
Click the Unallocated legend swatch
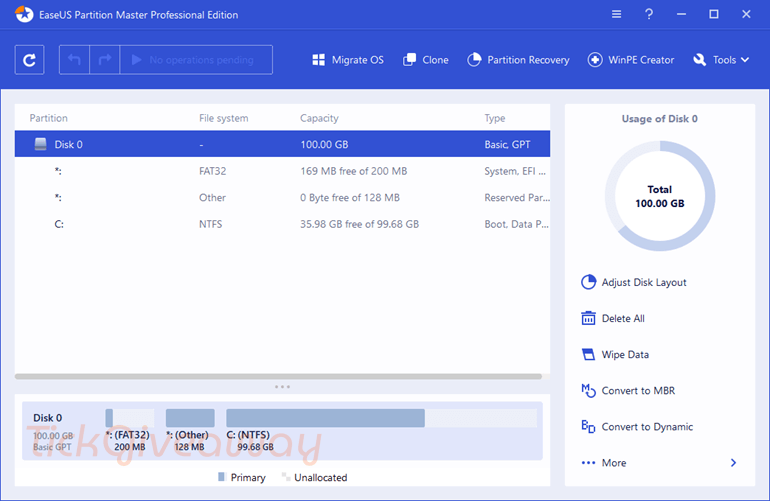[x=285, y=476]
